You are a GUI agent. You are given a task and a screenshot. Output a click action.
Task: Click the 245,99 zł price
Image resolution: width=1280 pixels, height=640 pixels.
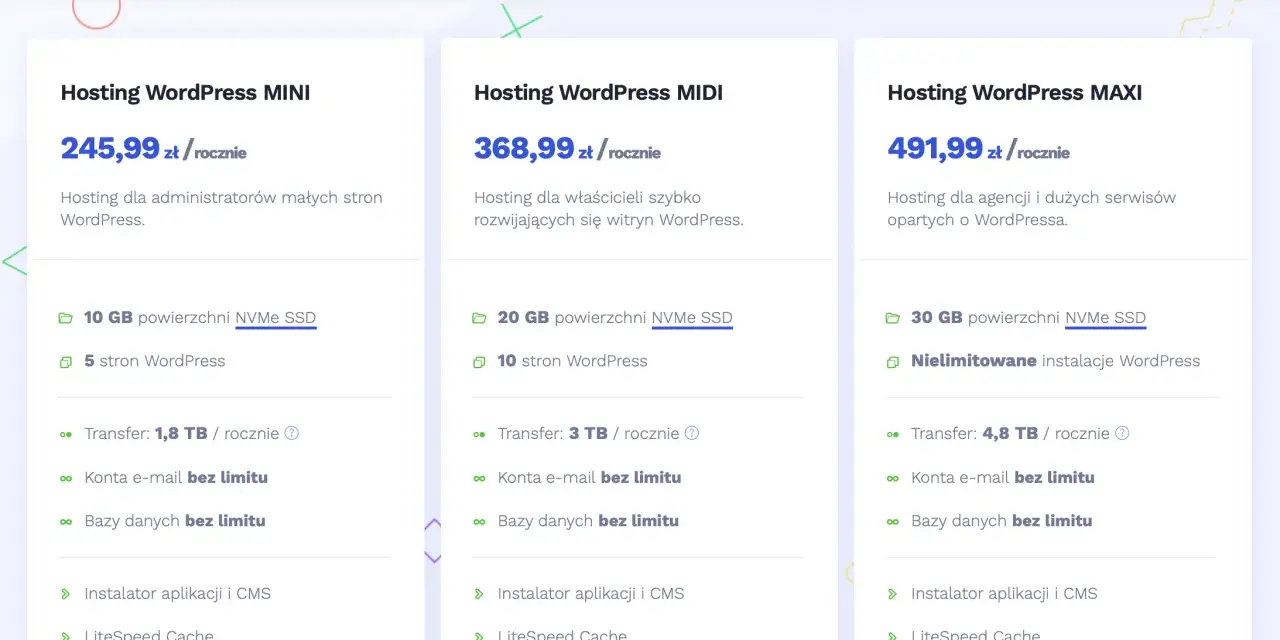click(x=120, y=149)
